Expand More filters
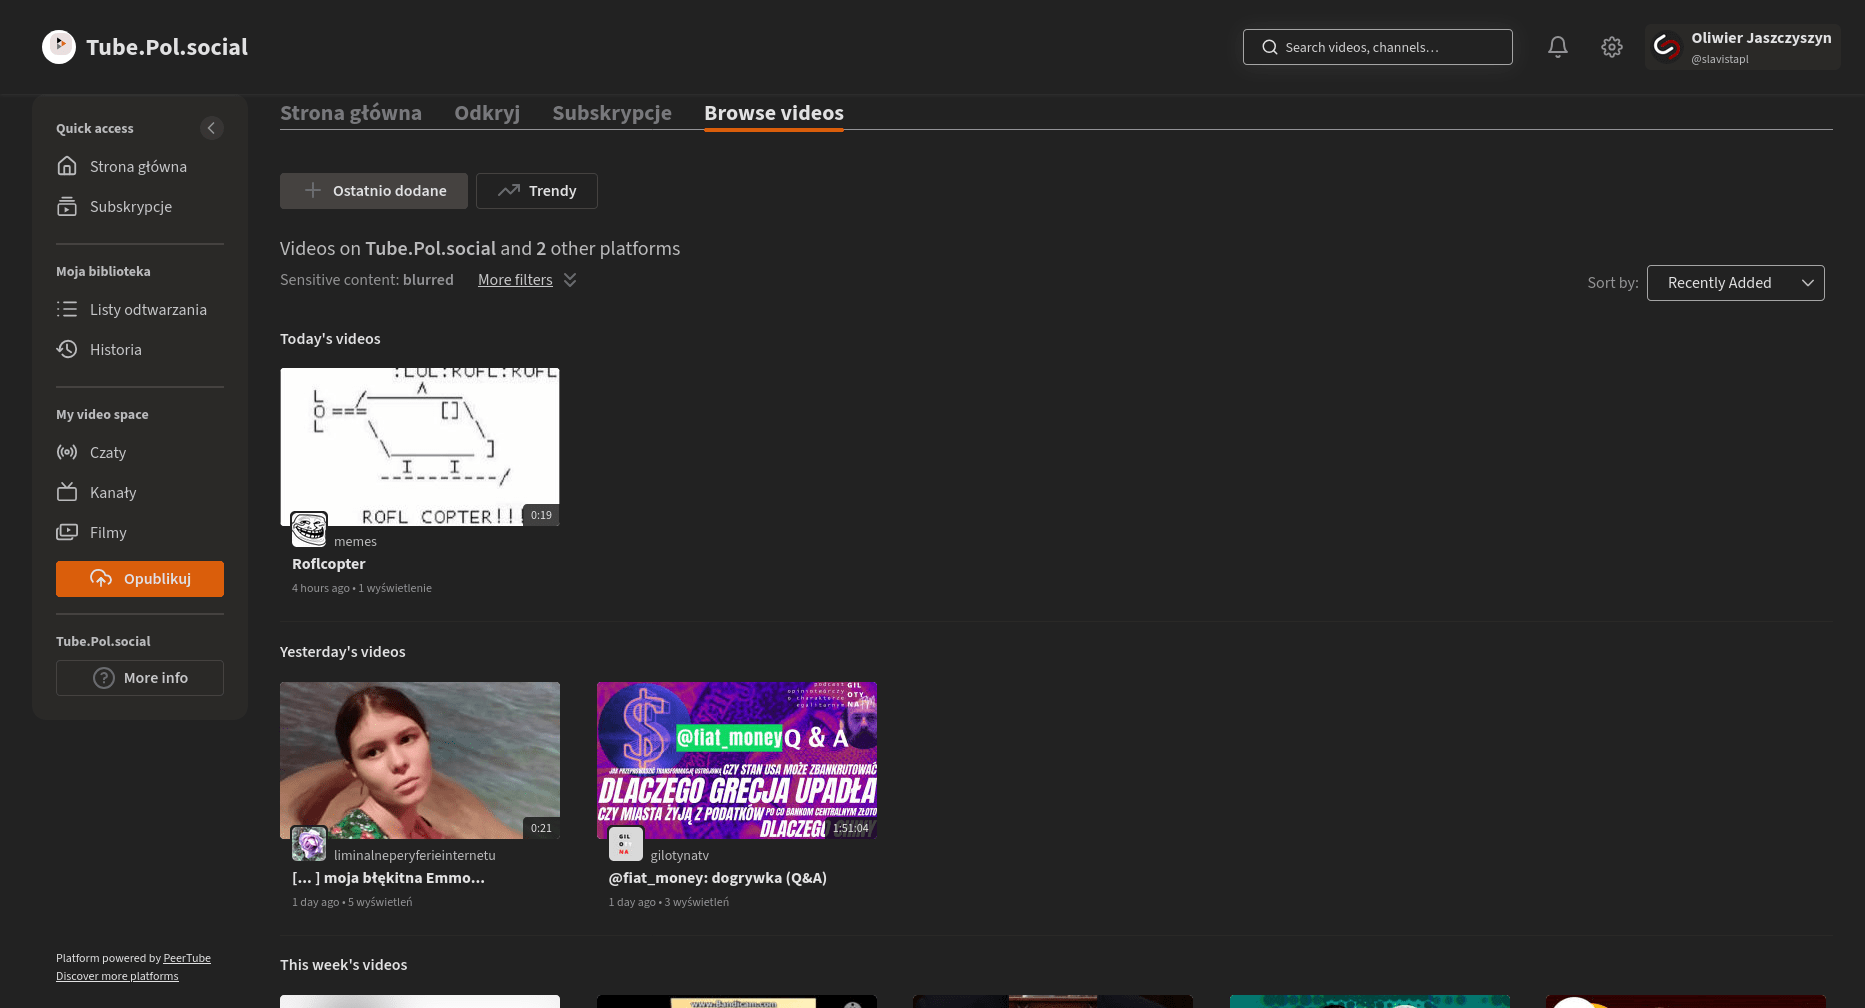Image resolution: width=1865 pixels, height=1008 pixels. click(x=527, y=280)
